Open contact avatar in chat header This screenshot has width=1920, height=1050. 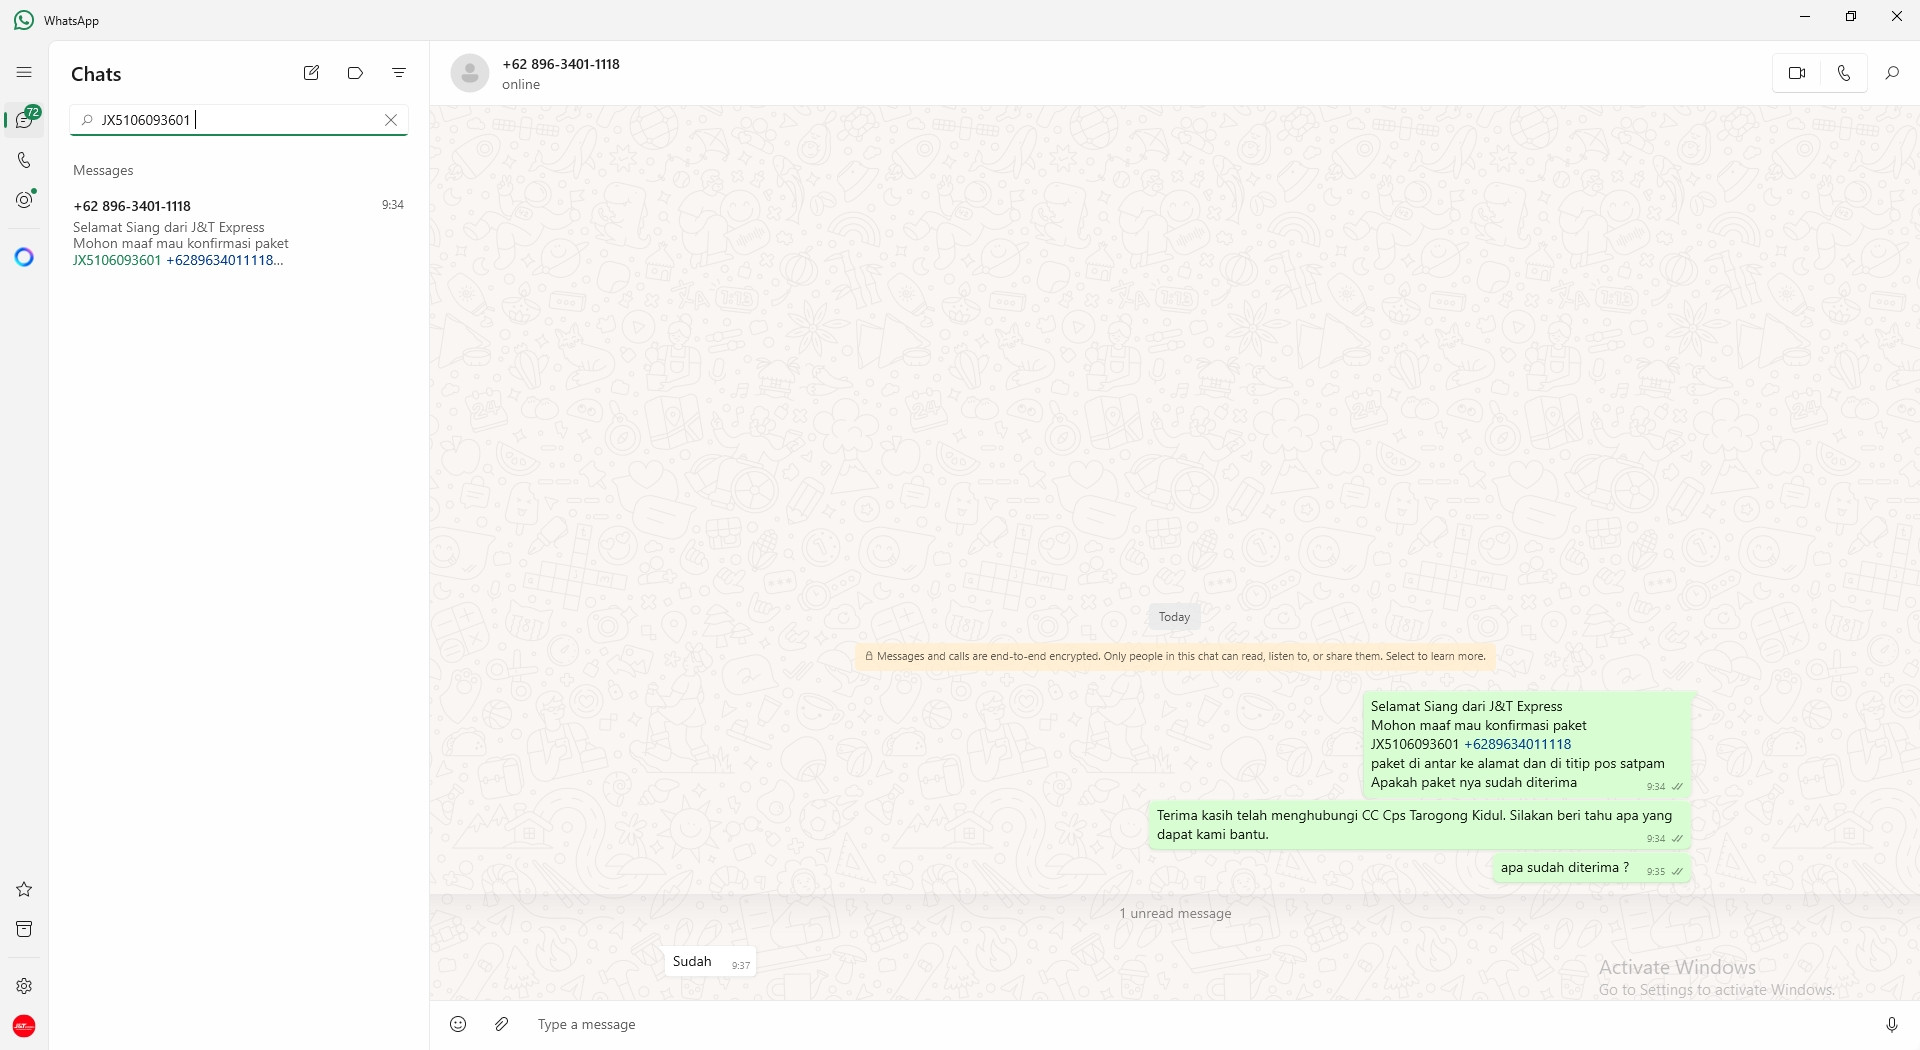click(470, 73)
